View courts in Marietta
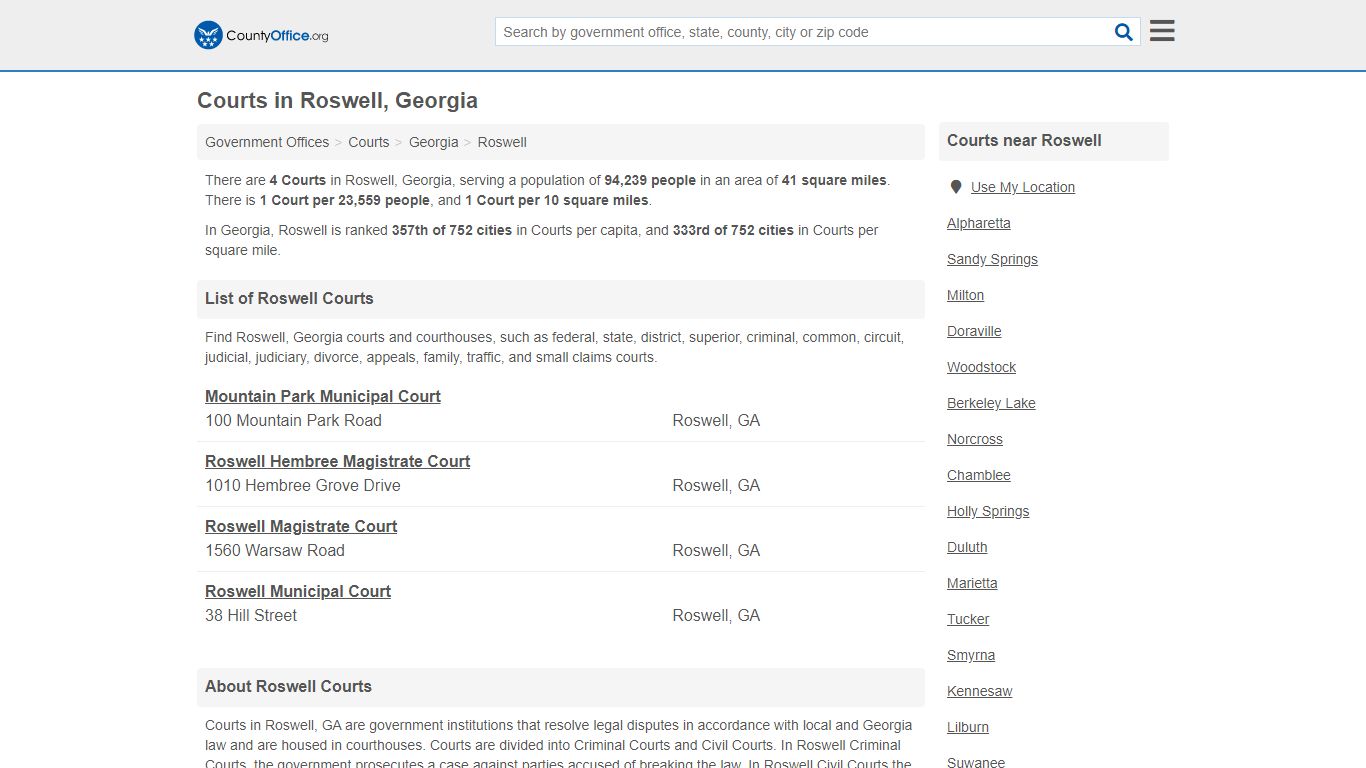 pyautogui.click(x=973, y=583)
